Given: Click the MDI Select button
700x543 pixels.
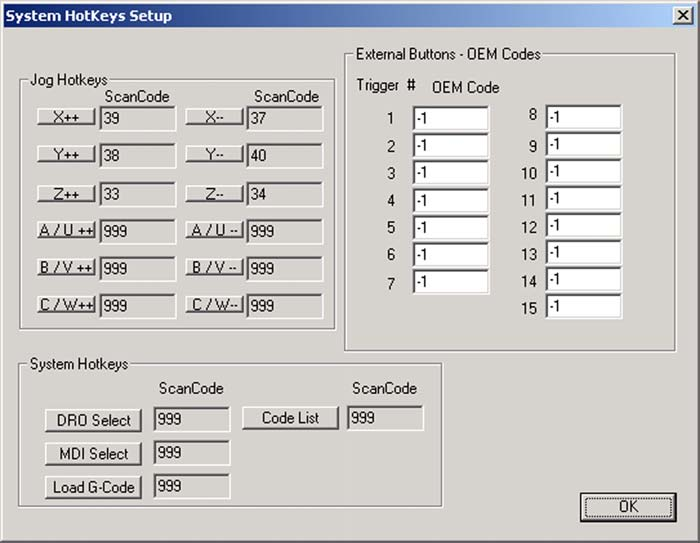Looking at the screenshot, I should (93, 454).
